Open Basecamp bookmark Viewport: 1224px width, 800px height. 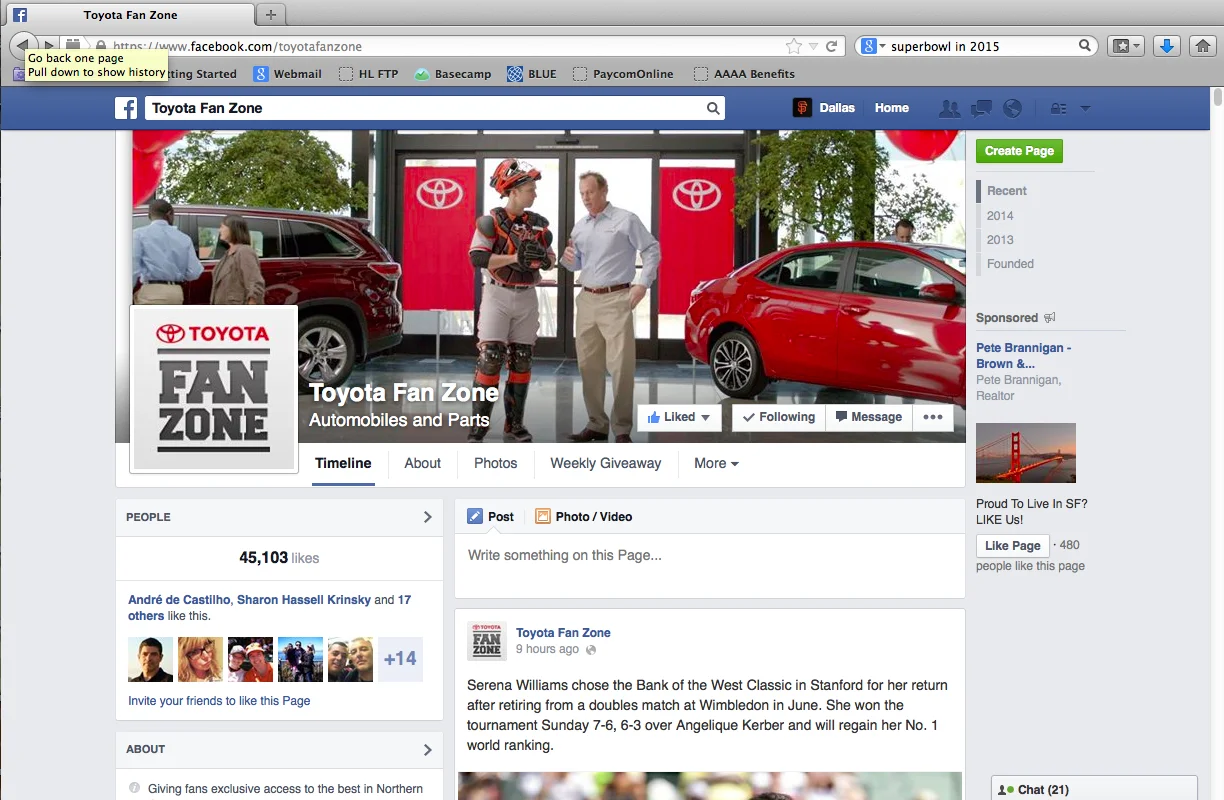coord(453,74)
